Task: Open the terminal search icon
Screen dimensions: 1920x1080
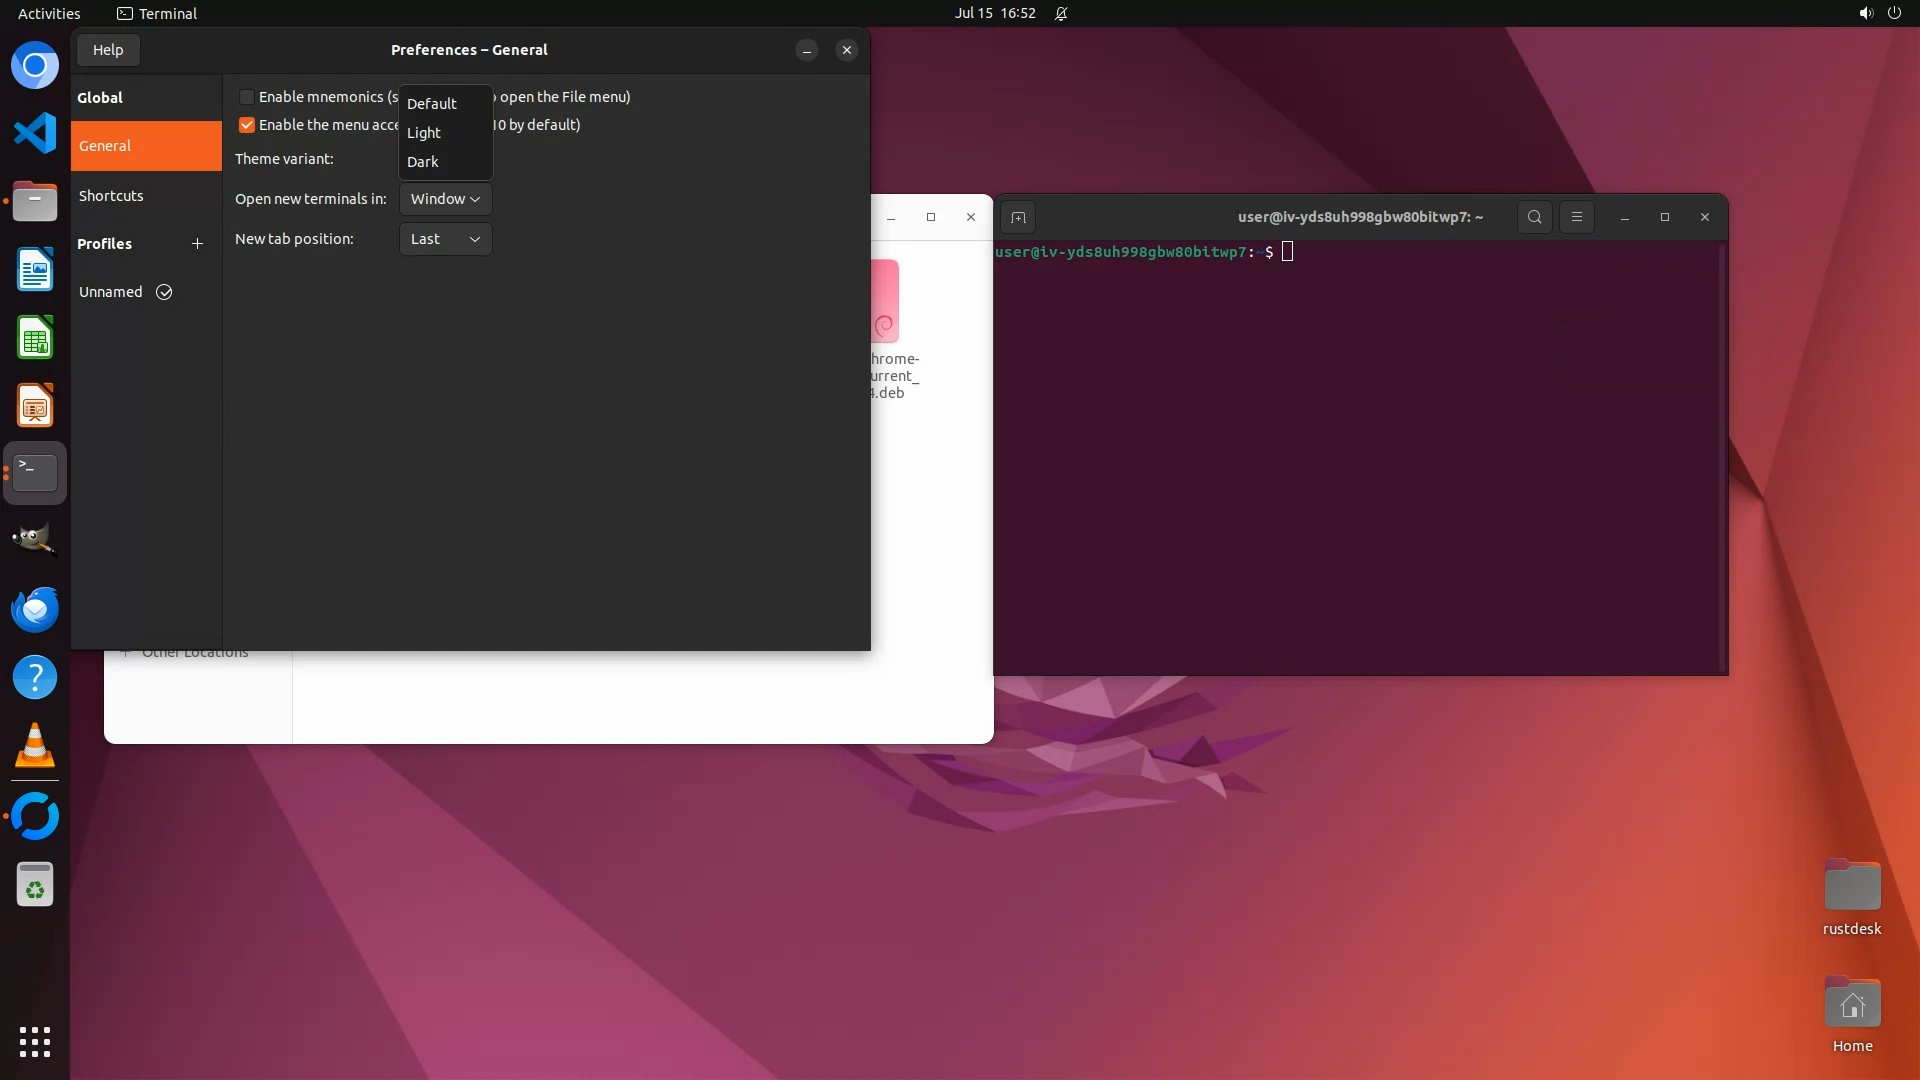Action: pos(1534,217)
